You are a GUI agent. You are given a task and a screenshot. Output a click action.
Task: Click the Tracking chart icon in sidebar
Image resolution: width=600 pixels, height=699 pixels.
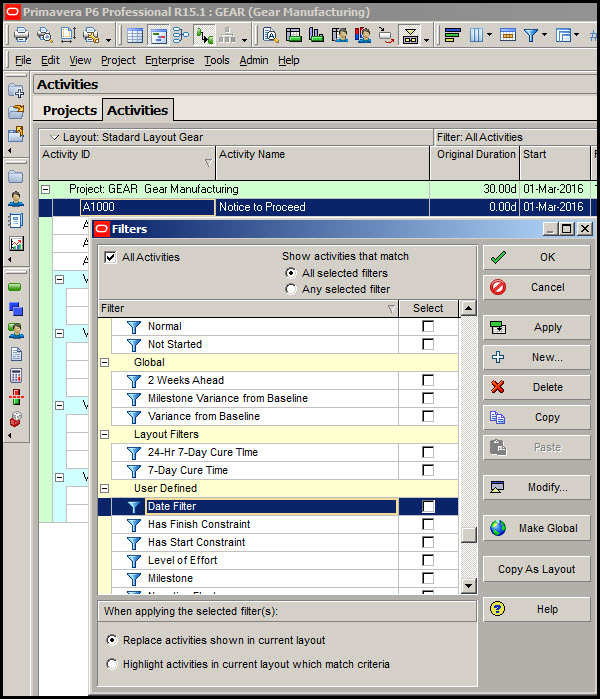pyautogui.click(x=16, y=243)
